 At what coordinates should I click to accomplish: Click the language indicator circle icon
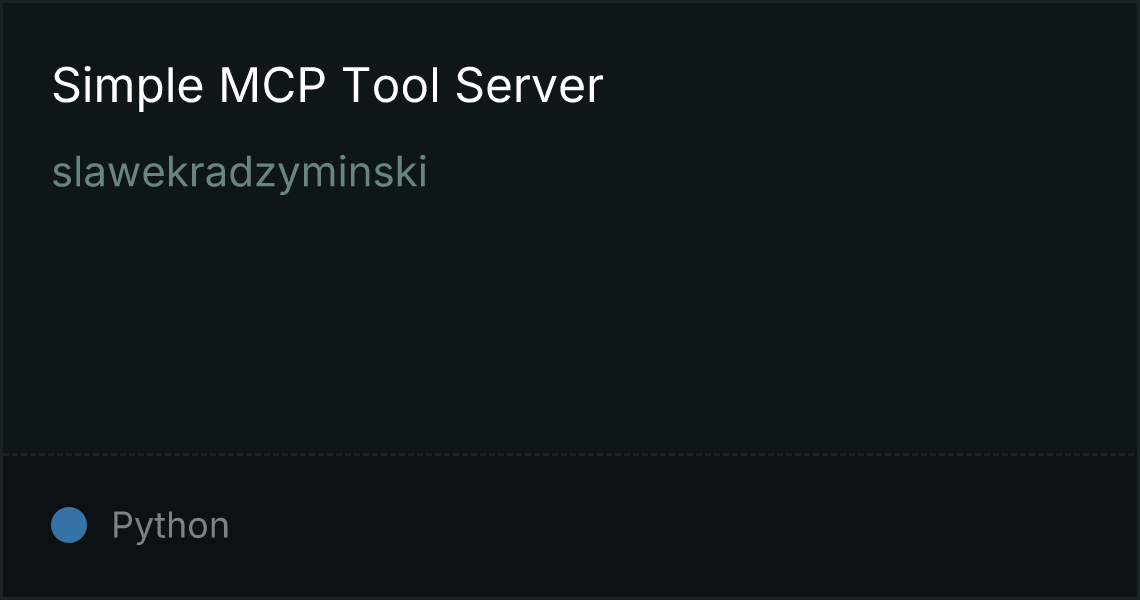coord(69,525)
